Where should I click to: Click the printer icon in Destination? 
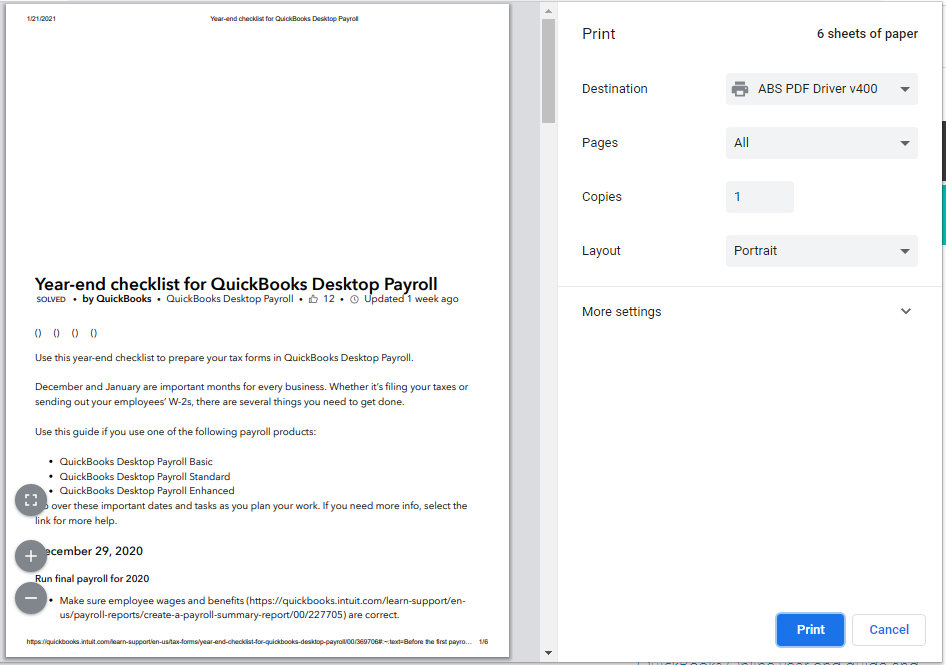[740, 89]
